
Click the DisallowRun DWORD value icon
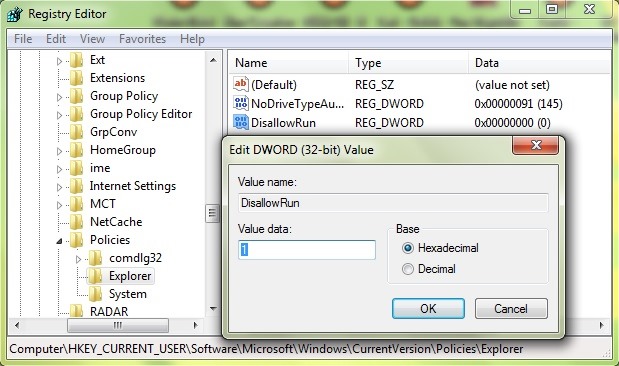click(x=240, y=122)
